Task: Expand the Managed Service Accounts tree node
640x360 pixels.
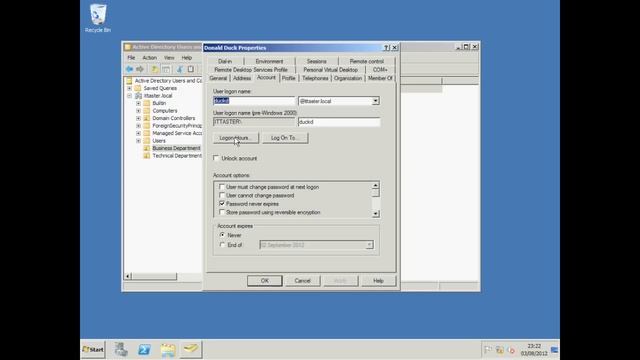Action: pos(138,133)
